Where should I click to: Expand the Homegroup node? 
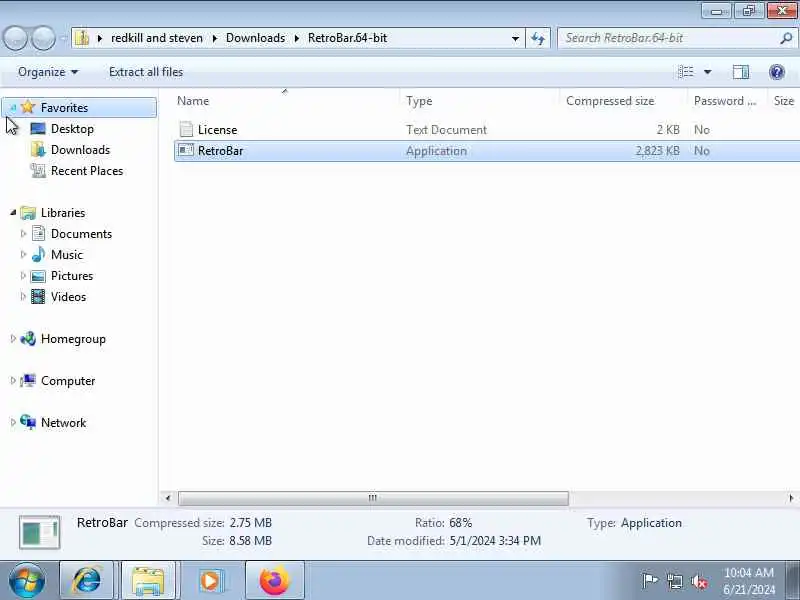pos(13,339)
